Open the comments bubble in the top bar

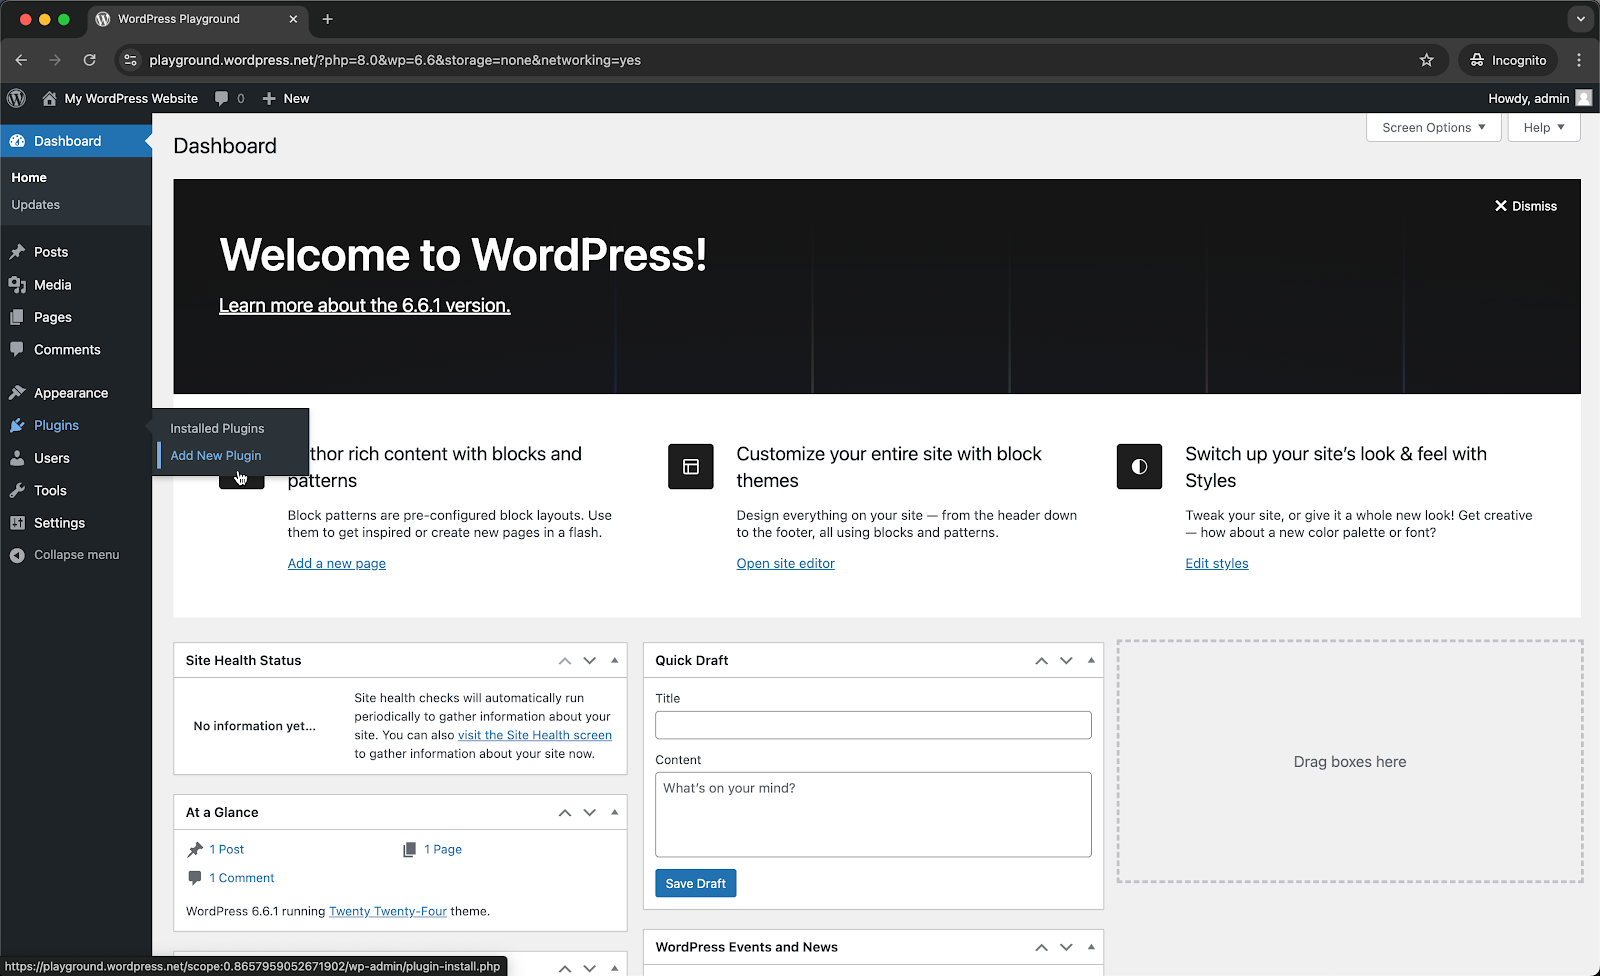point(221,98)
